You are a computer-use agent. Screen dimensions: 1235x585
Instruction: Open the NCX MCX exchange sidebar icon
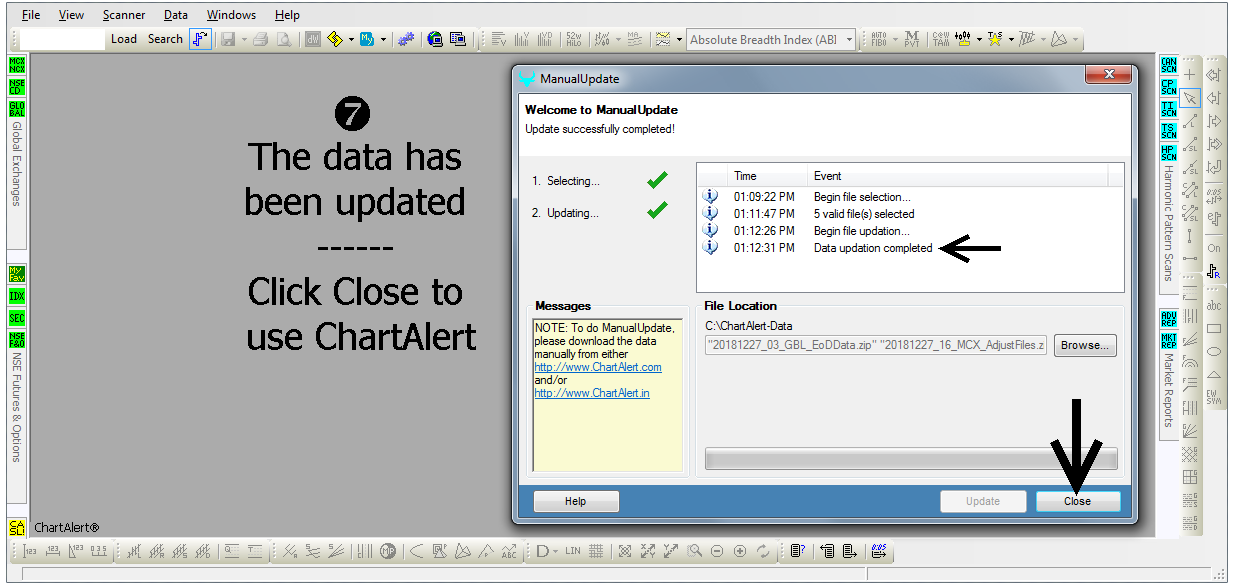pyautogui.click(x=17, y=65)
